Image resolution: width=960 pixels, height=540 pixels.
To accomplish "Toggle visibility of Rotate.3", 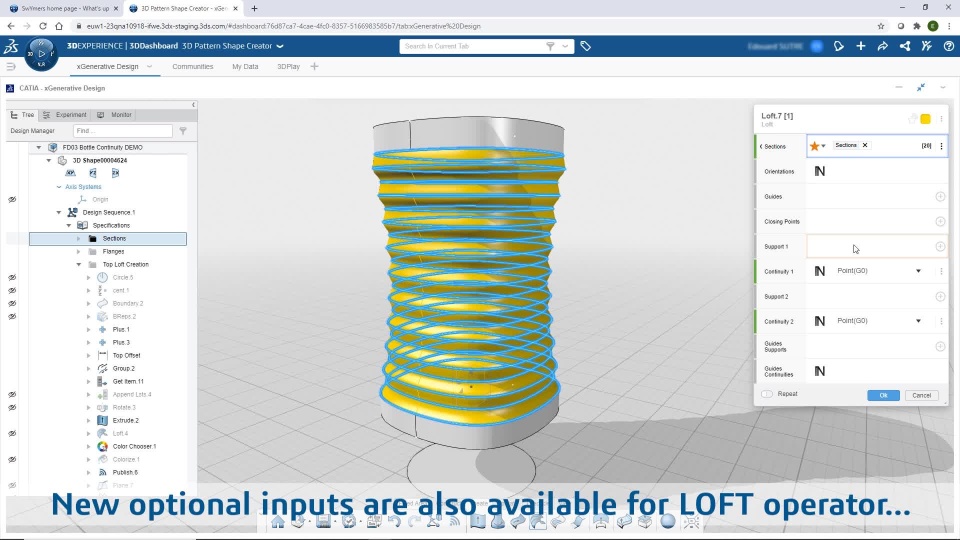I will [12, 408].
